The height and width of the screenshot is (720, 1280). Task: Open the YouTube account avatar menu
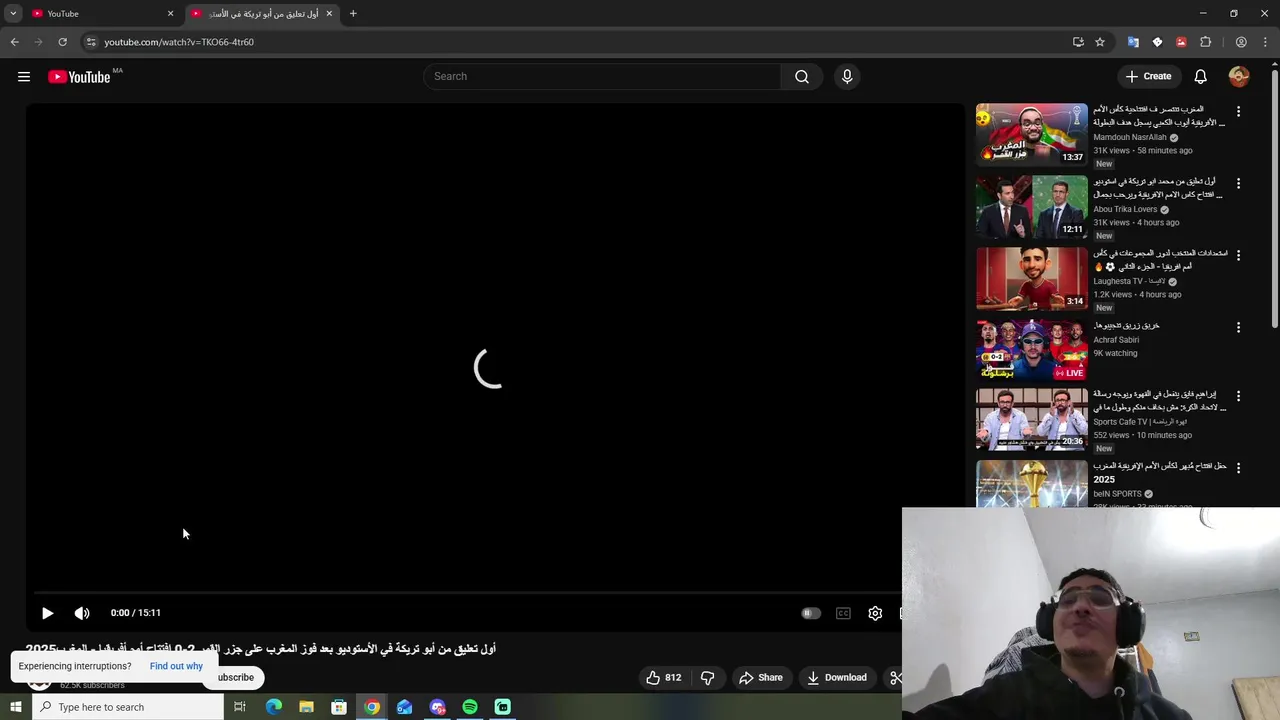click(1239, 77)
